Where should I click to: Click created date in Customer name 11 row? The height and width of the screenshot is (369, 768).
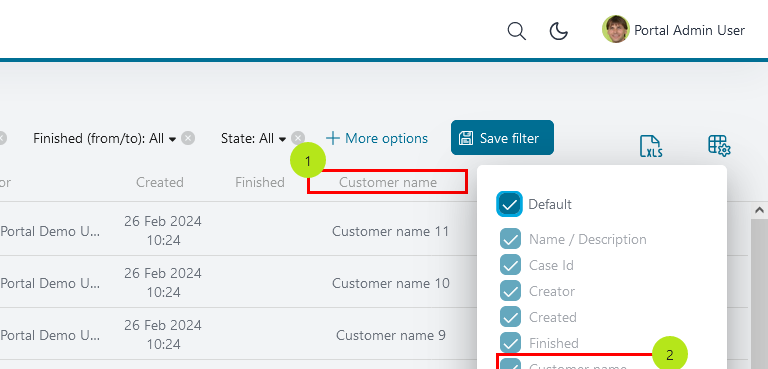click(x=163, y=231)
